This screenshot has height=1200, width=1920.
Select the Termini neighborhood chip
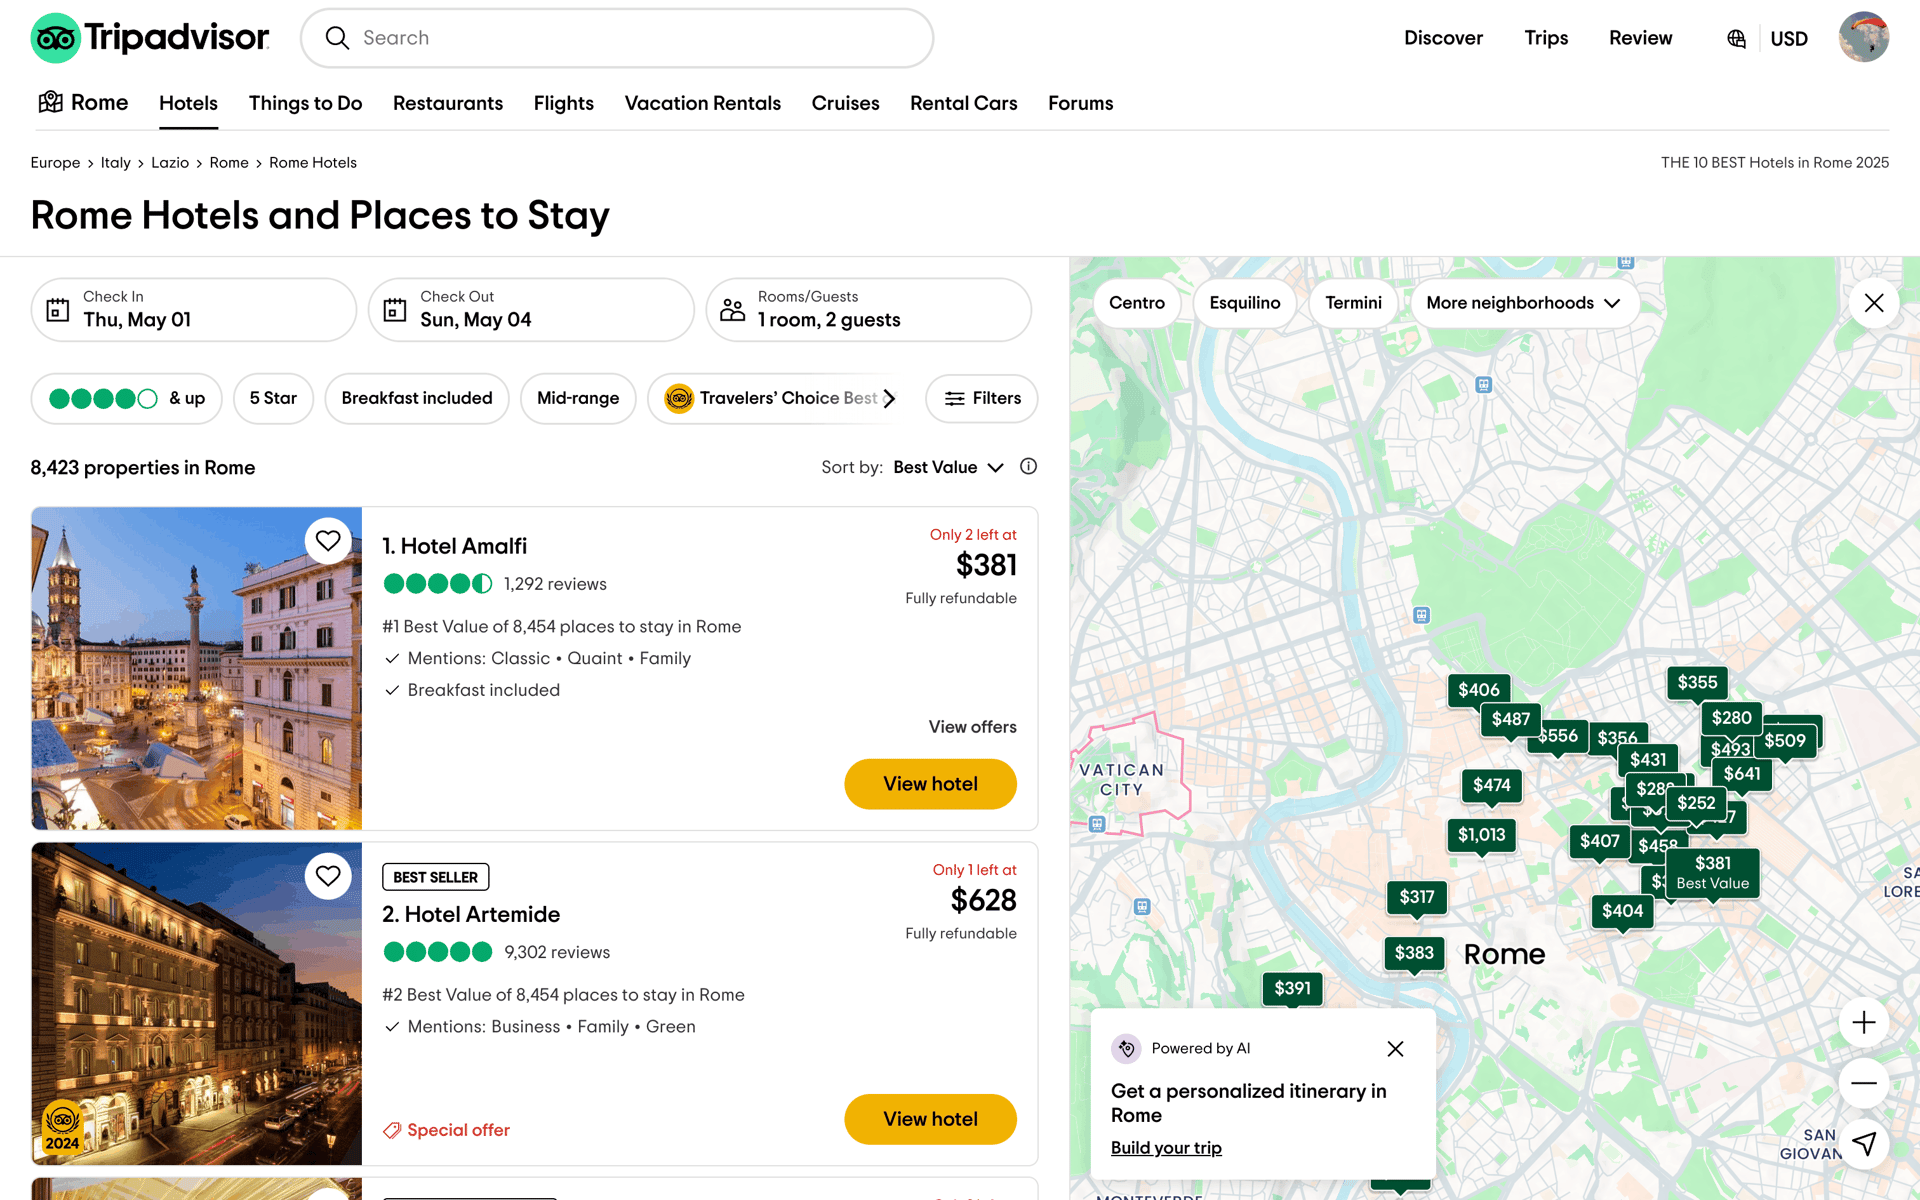pos(1353,303)
